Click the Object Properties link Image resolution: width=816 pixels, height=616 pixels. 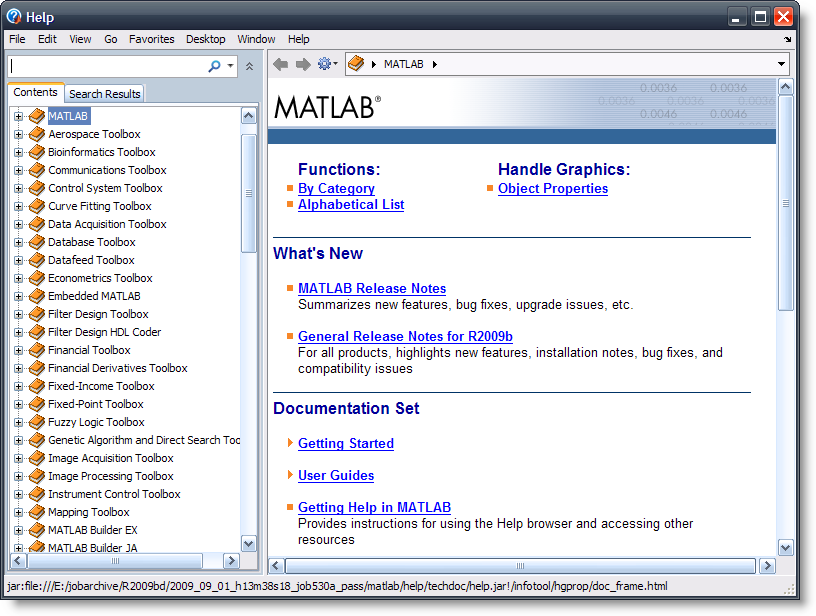pos(553,189)
